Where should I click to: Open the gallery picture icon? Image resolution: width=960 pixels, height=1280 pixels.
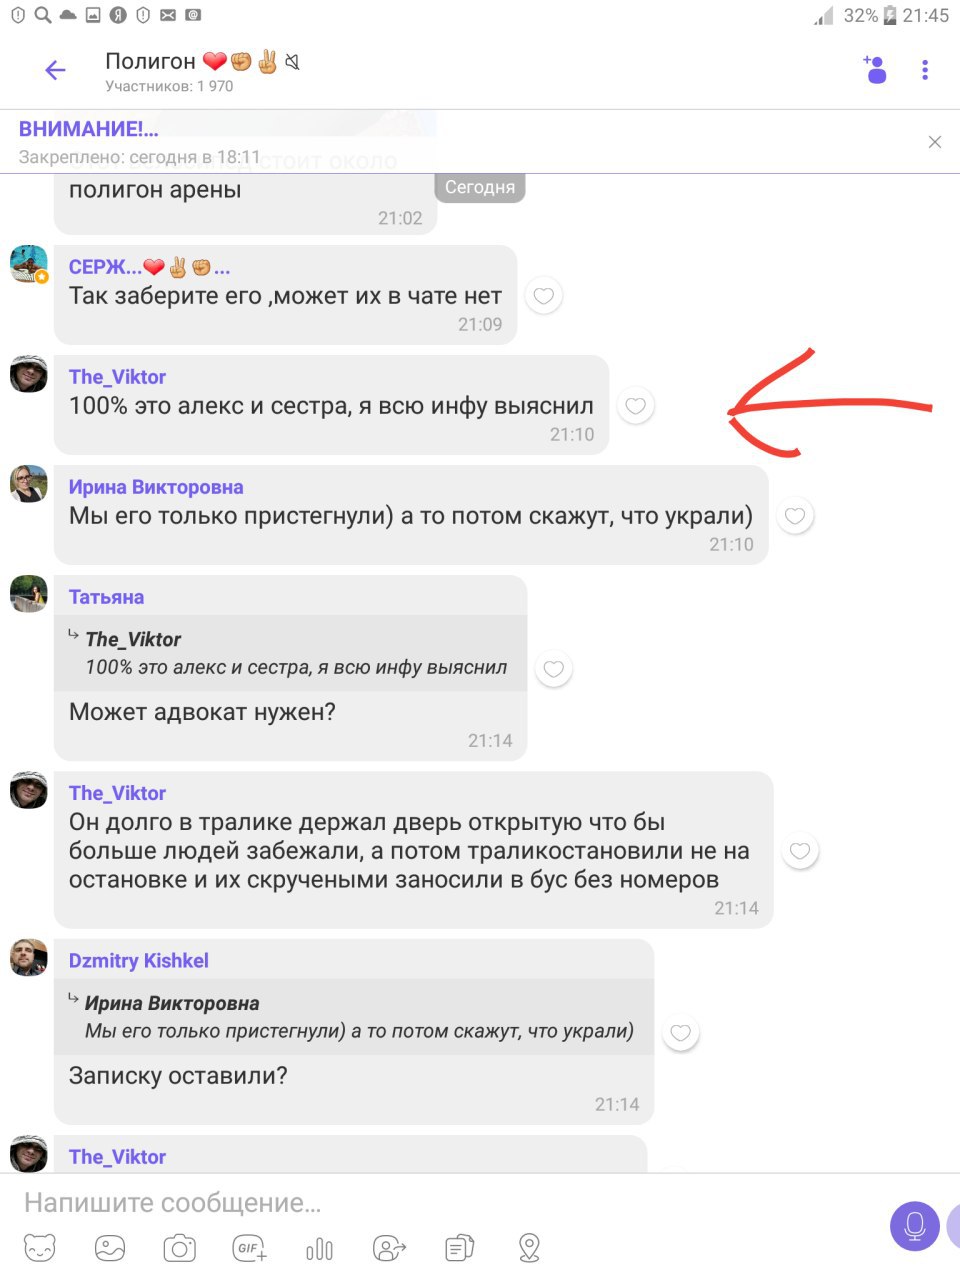(x=110, y=1248)
